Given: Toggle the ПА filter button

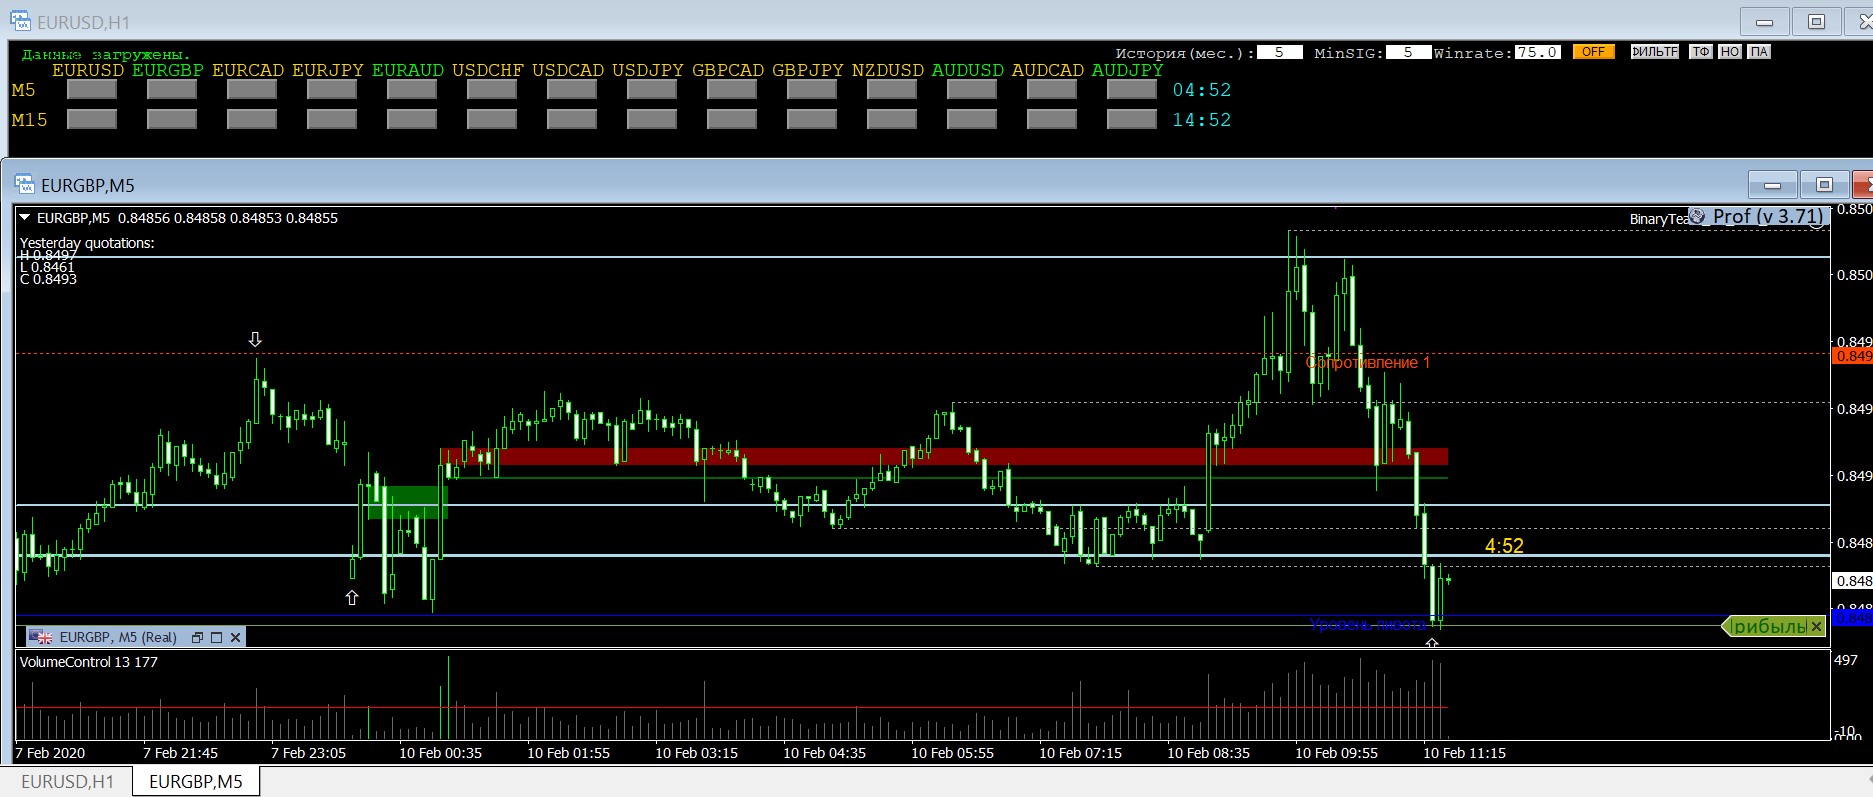Looking at the screenshot, I should click(1758, 52).
